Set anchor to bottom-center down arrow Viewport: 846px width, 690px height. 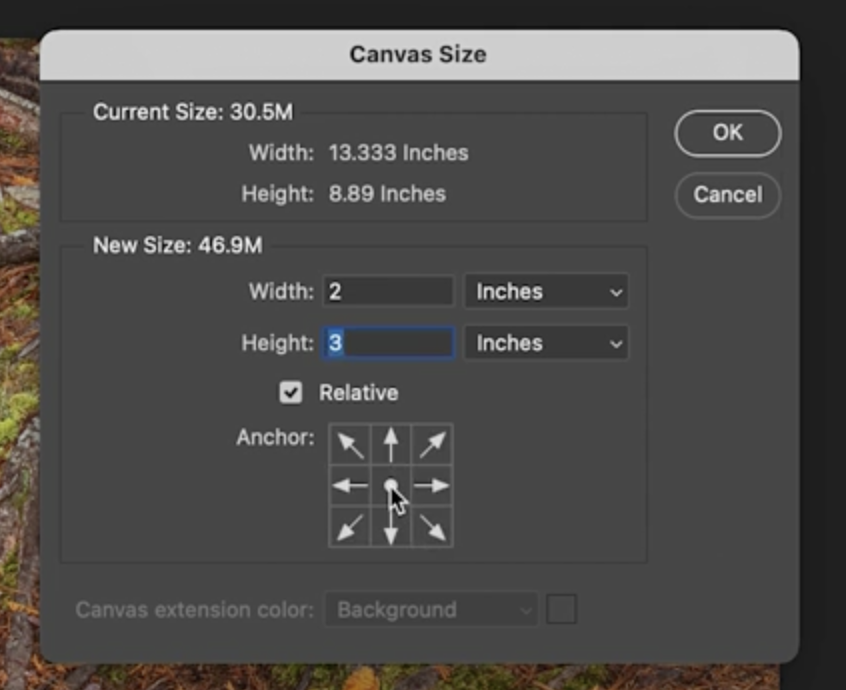[391, 527]
